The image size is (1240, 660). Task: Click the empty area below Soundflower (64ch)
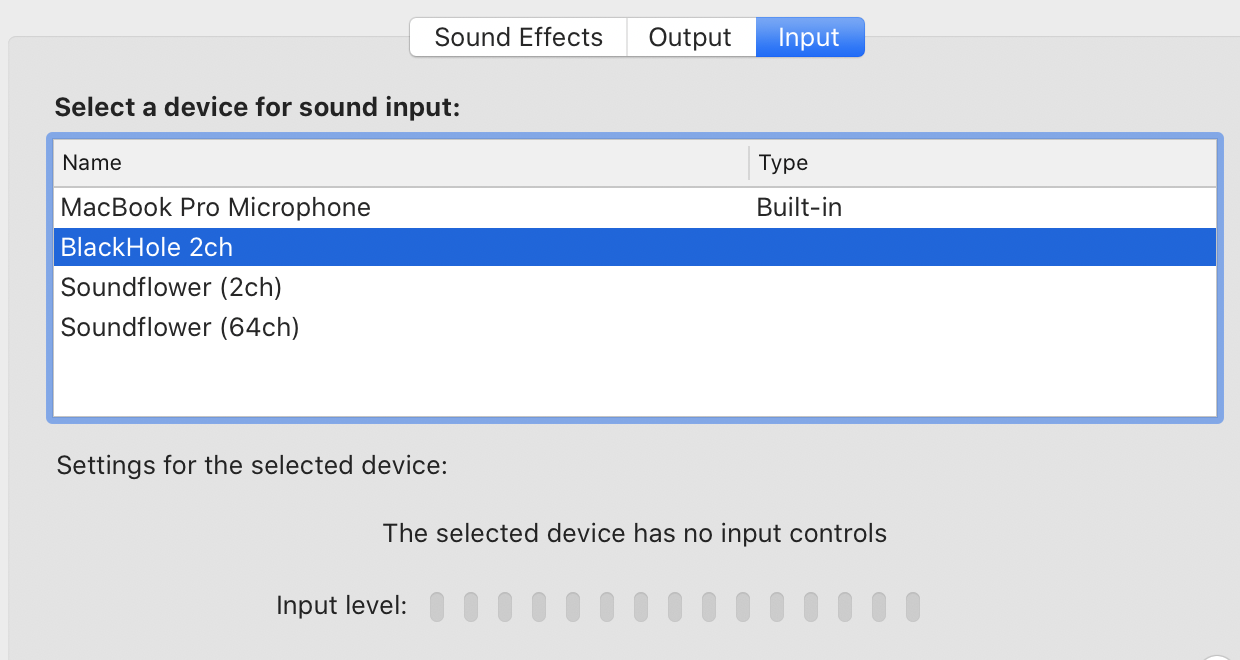[x=634, y=381]
